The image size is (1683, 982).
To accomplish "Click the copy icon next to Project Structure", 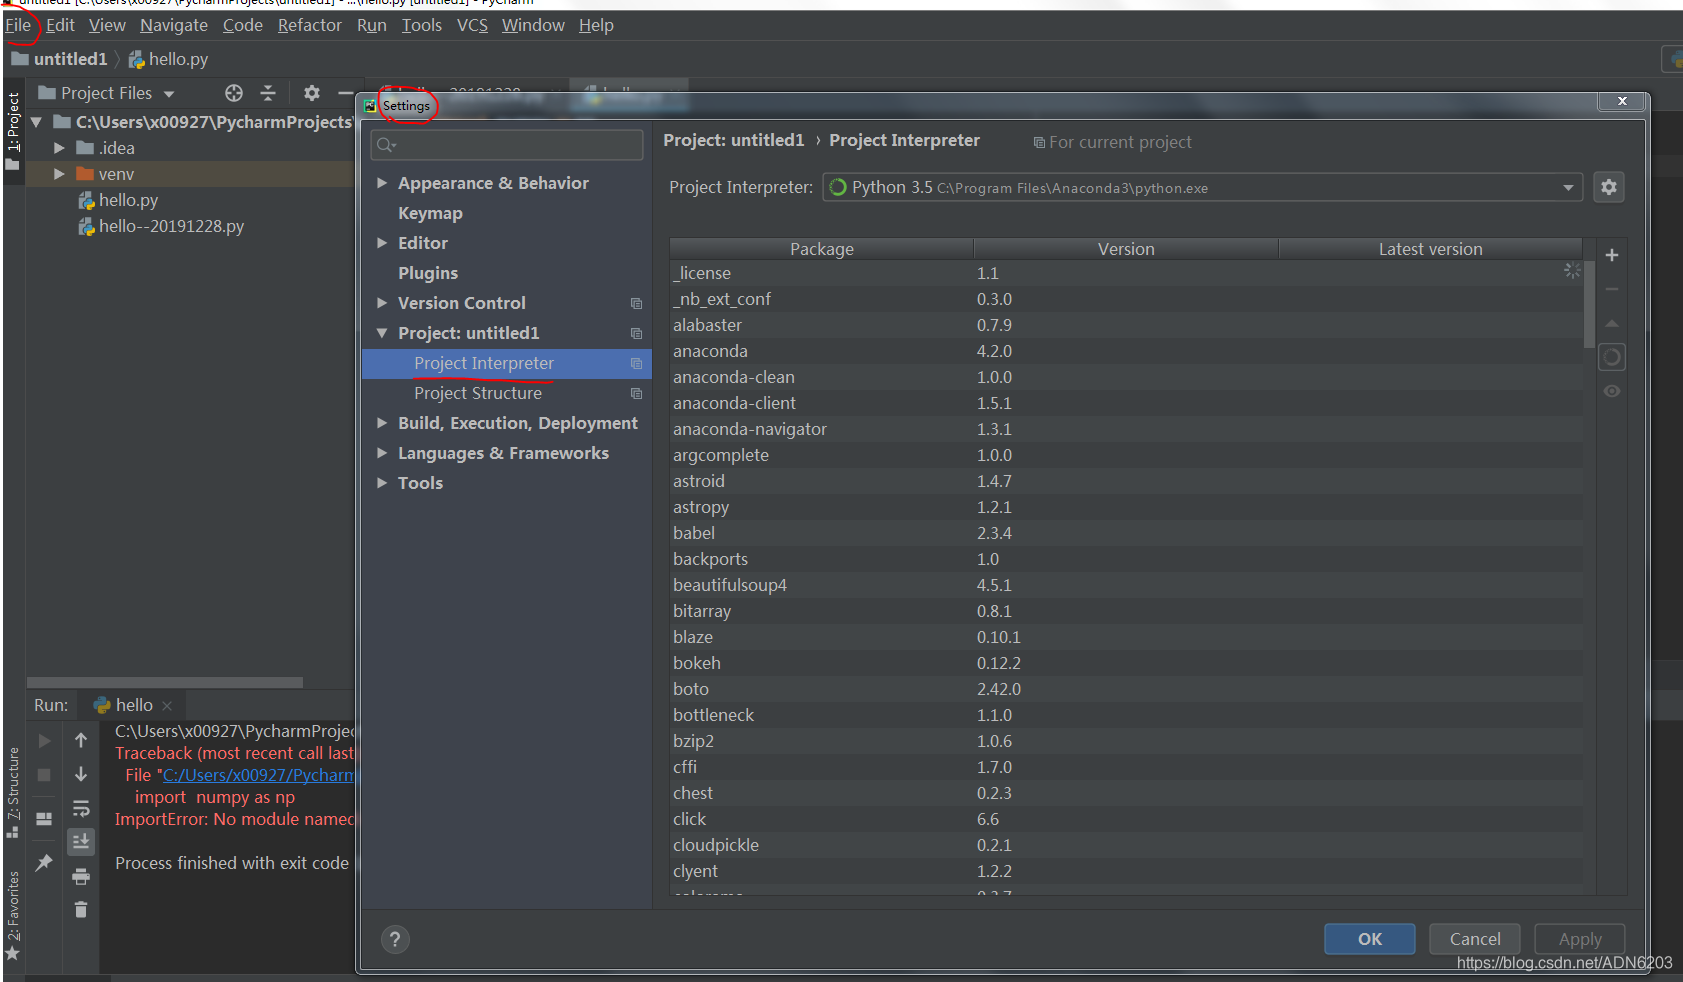I will click(636, 393).
